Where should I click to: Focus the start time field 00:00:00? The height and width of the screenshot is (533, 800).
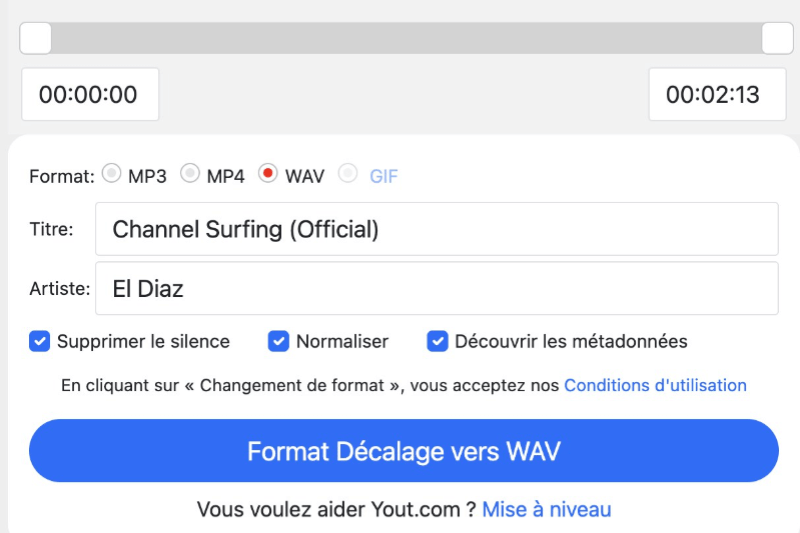(90, 95)
